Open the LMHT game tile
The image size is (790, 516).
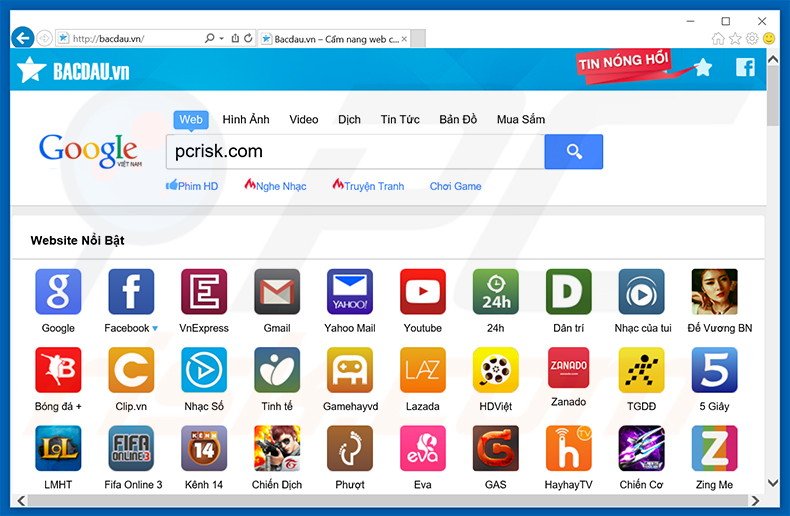(58, 448)
